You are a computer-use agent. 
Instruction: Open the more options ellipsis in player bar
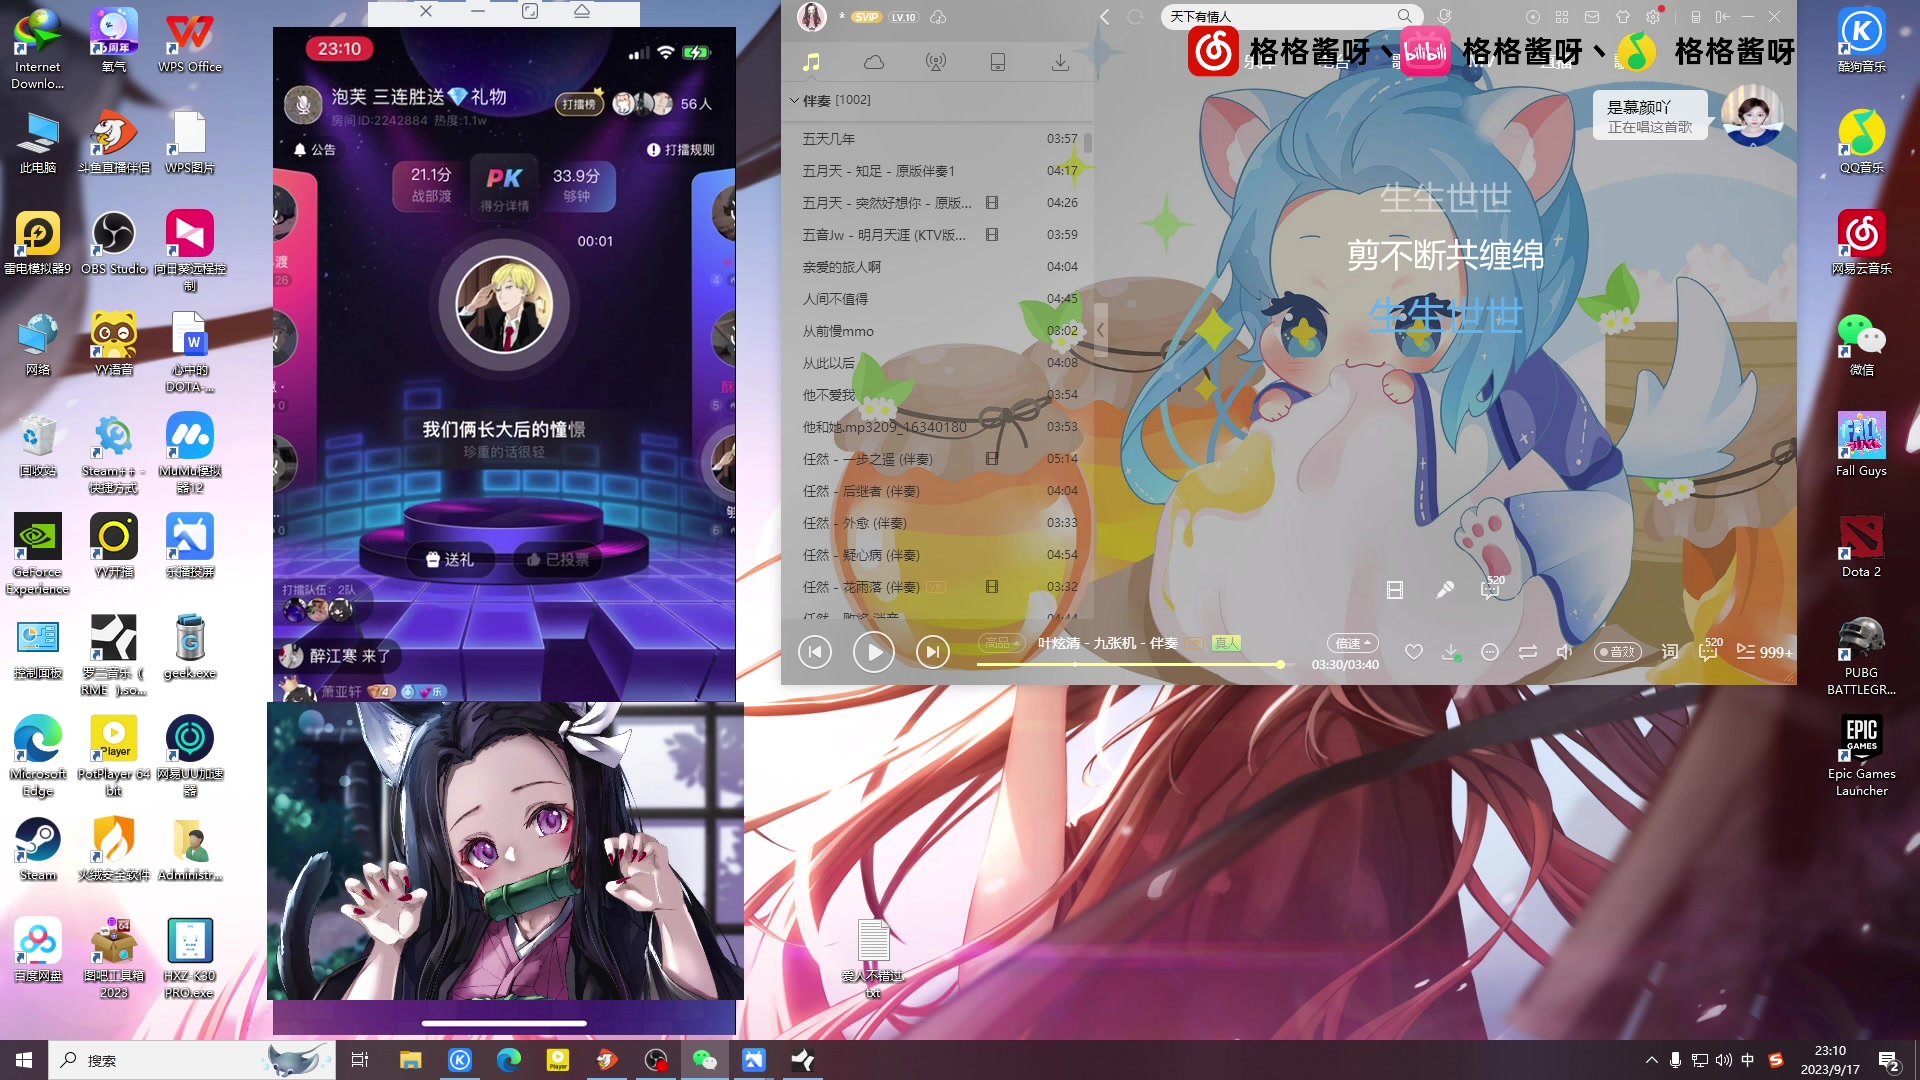tap(1490, 652)
